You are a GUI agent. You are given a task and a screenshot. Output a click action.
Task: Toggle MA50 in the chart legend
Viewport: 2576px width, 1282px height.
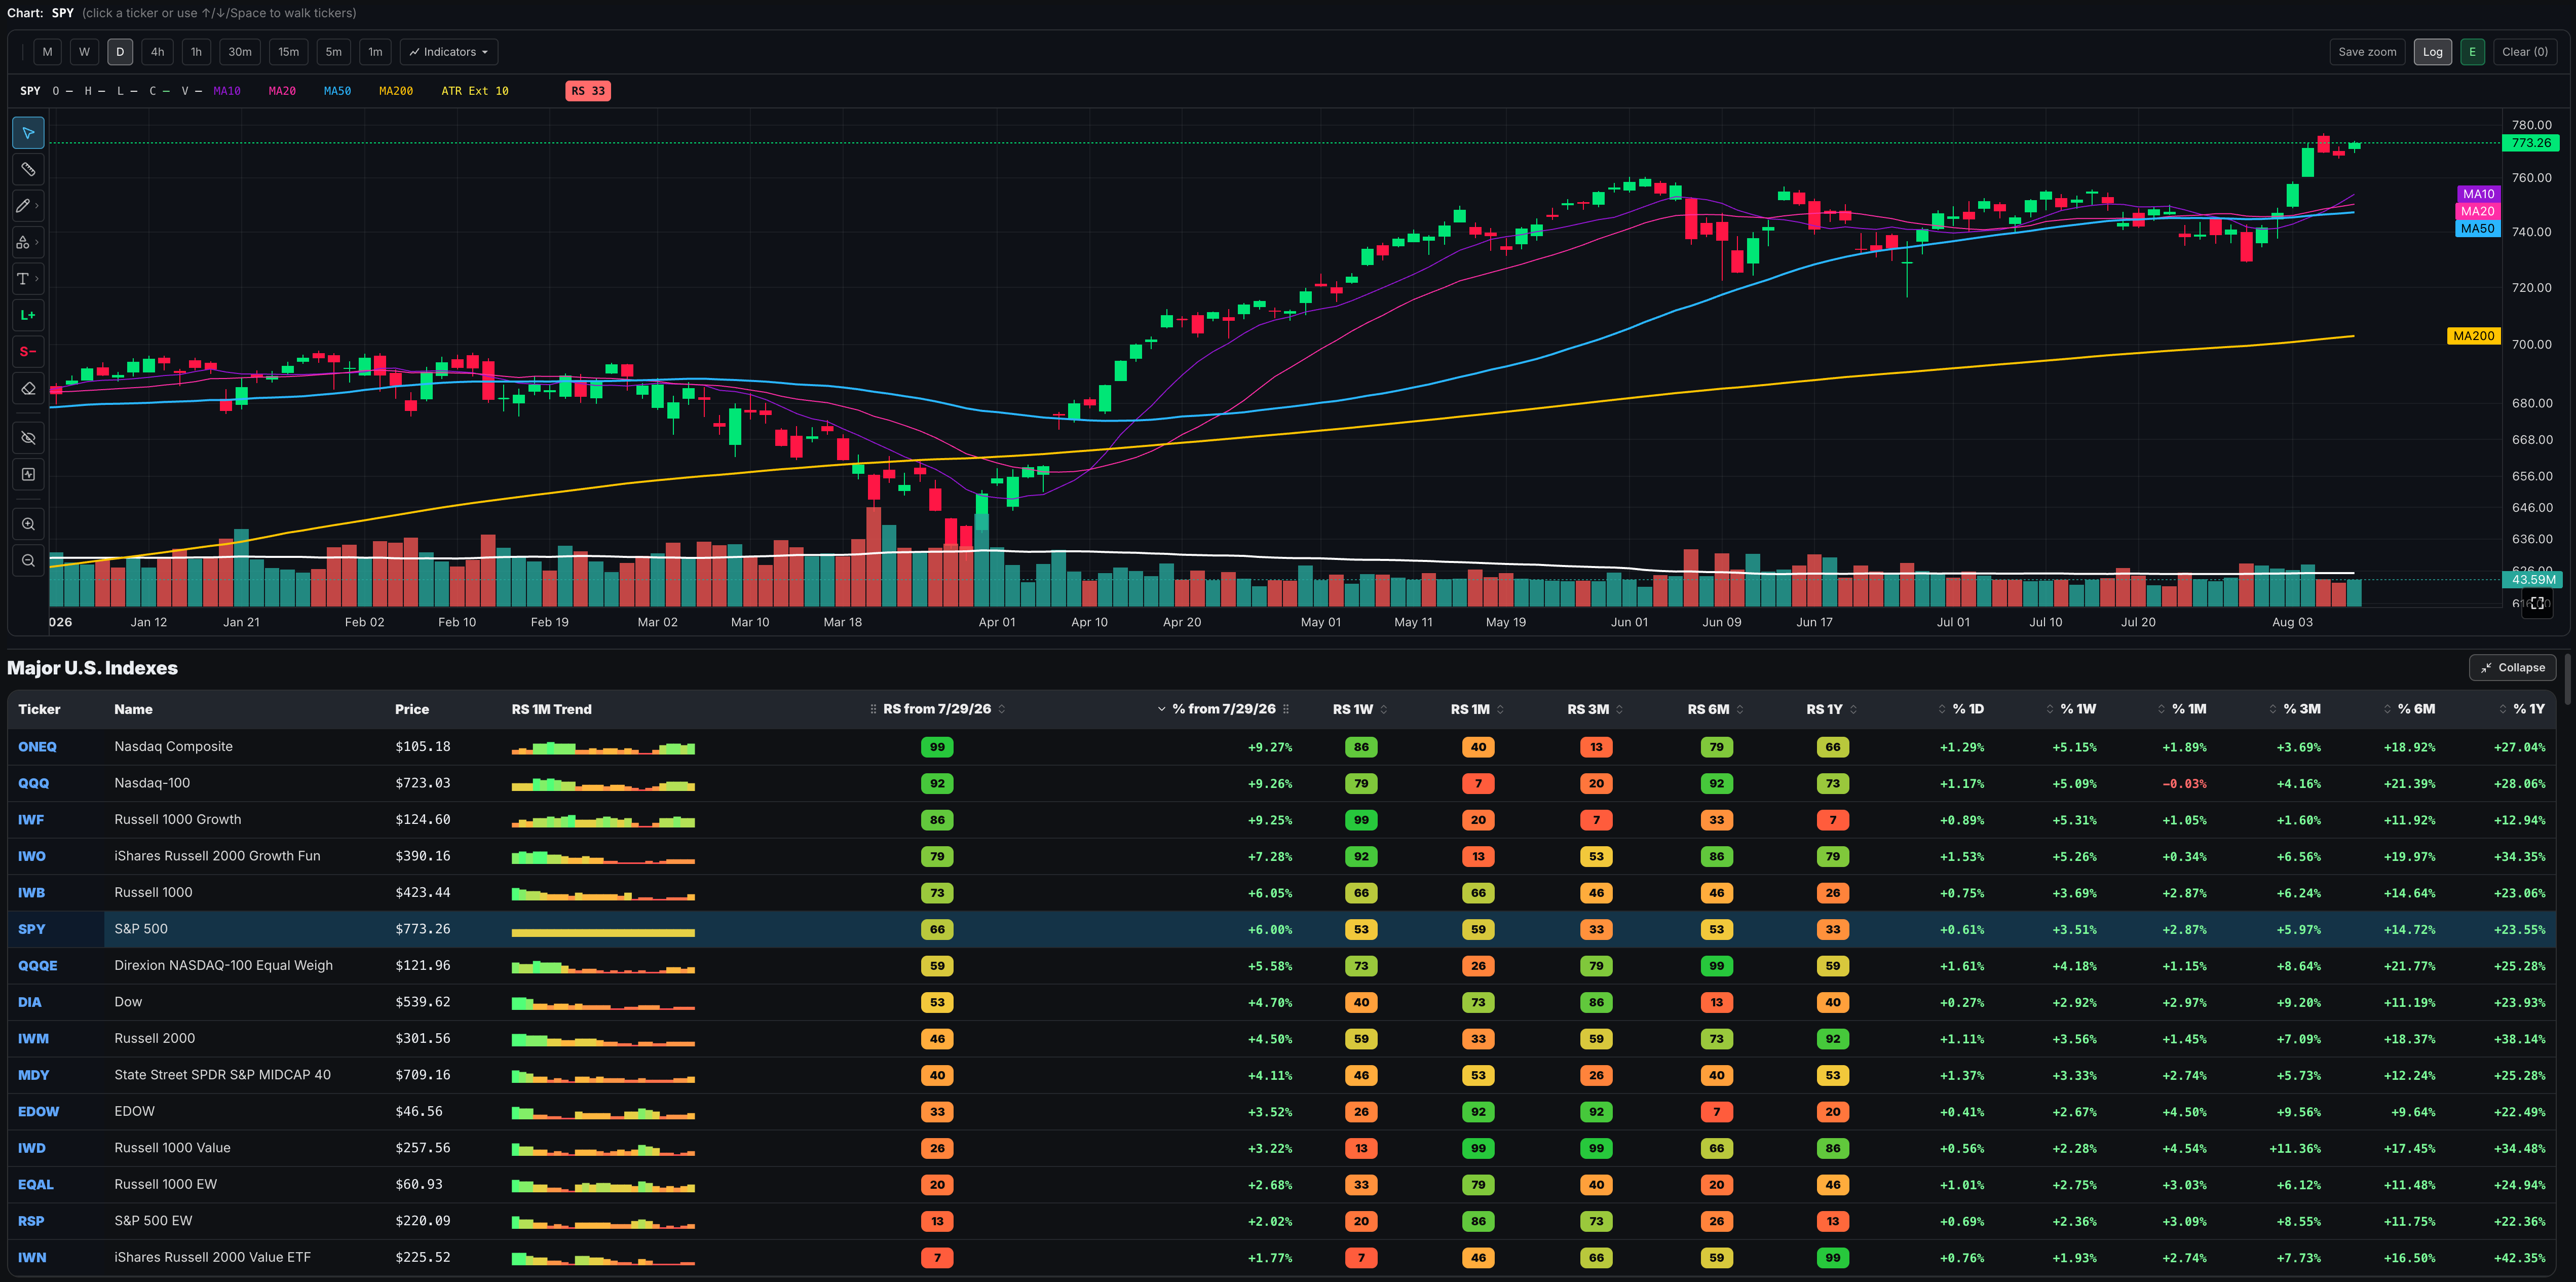point(337,91)
